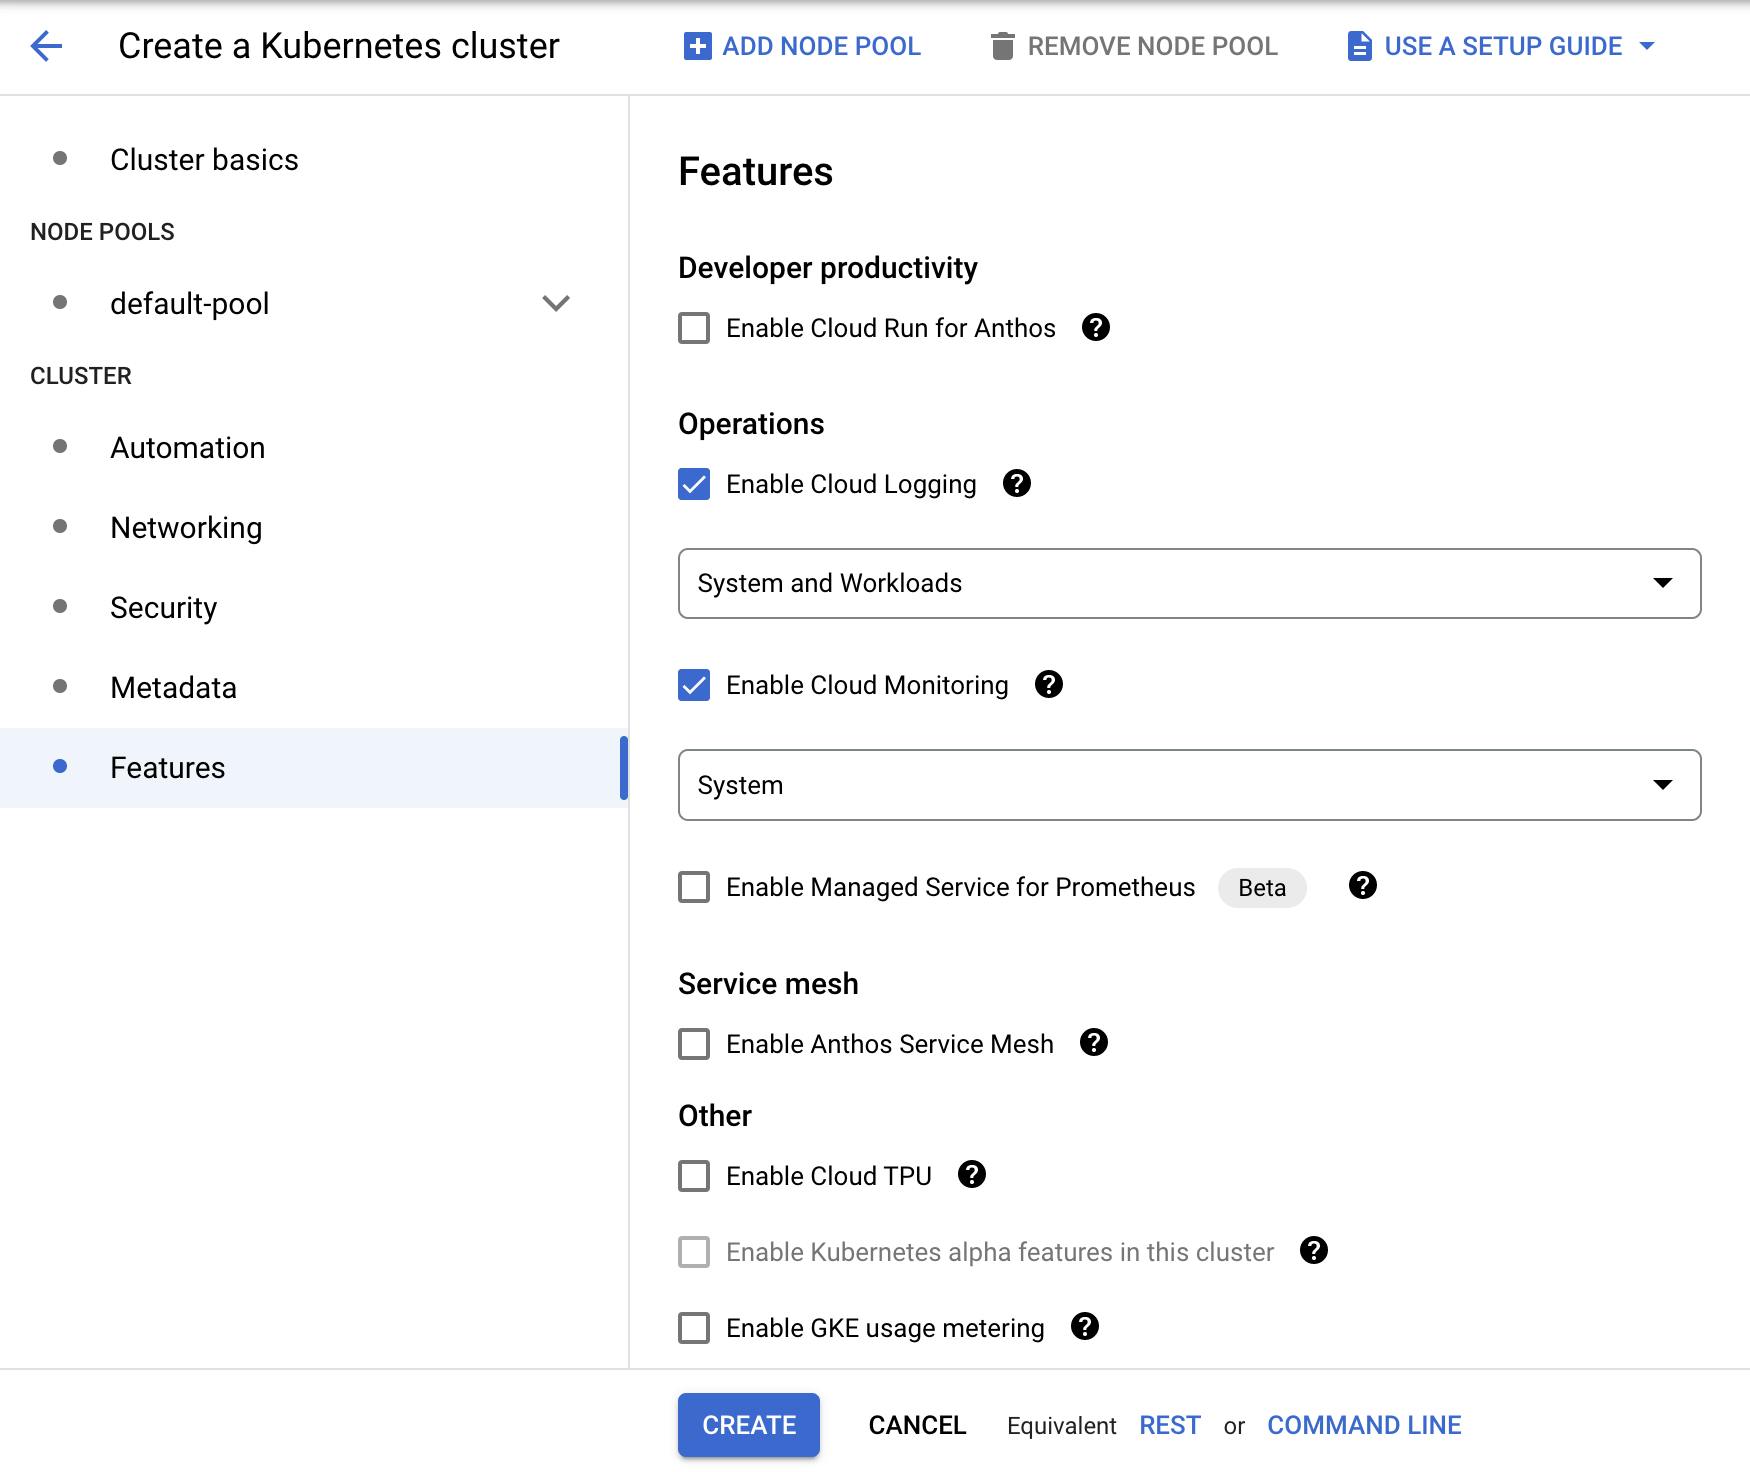Click help icon beside Enable Cloud TPU

tap(972, 1175)
